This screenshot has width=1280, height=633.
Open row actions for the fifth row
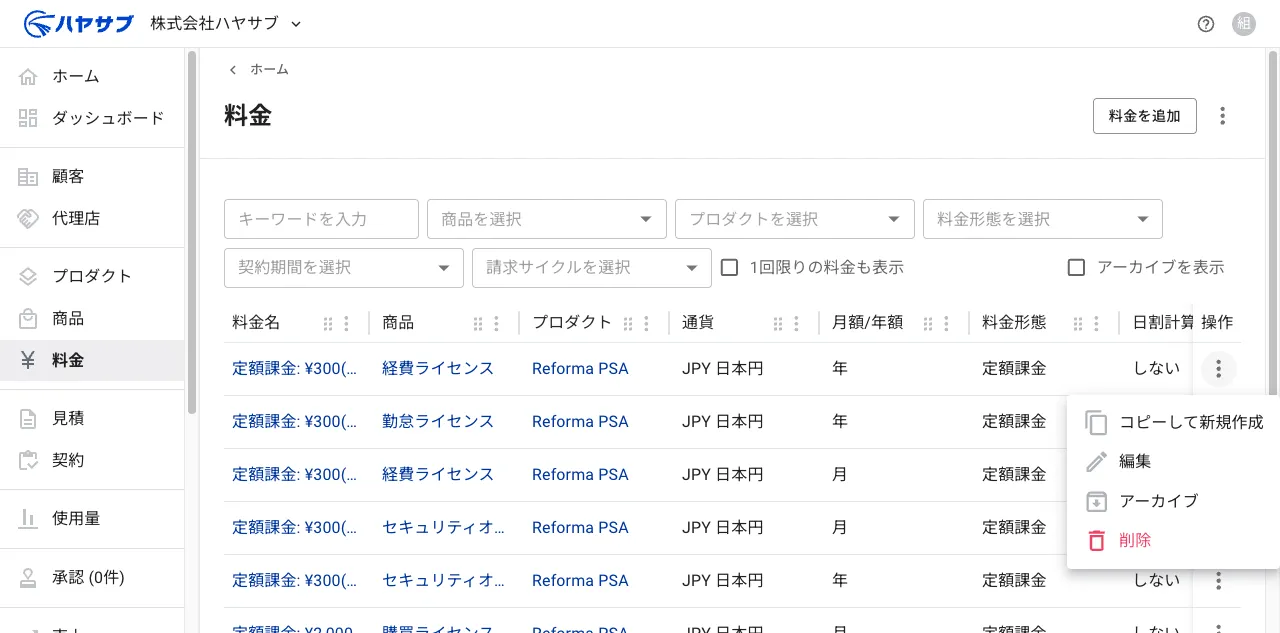1218,581
